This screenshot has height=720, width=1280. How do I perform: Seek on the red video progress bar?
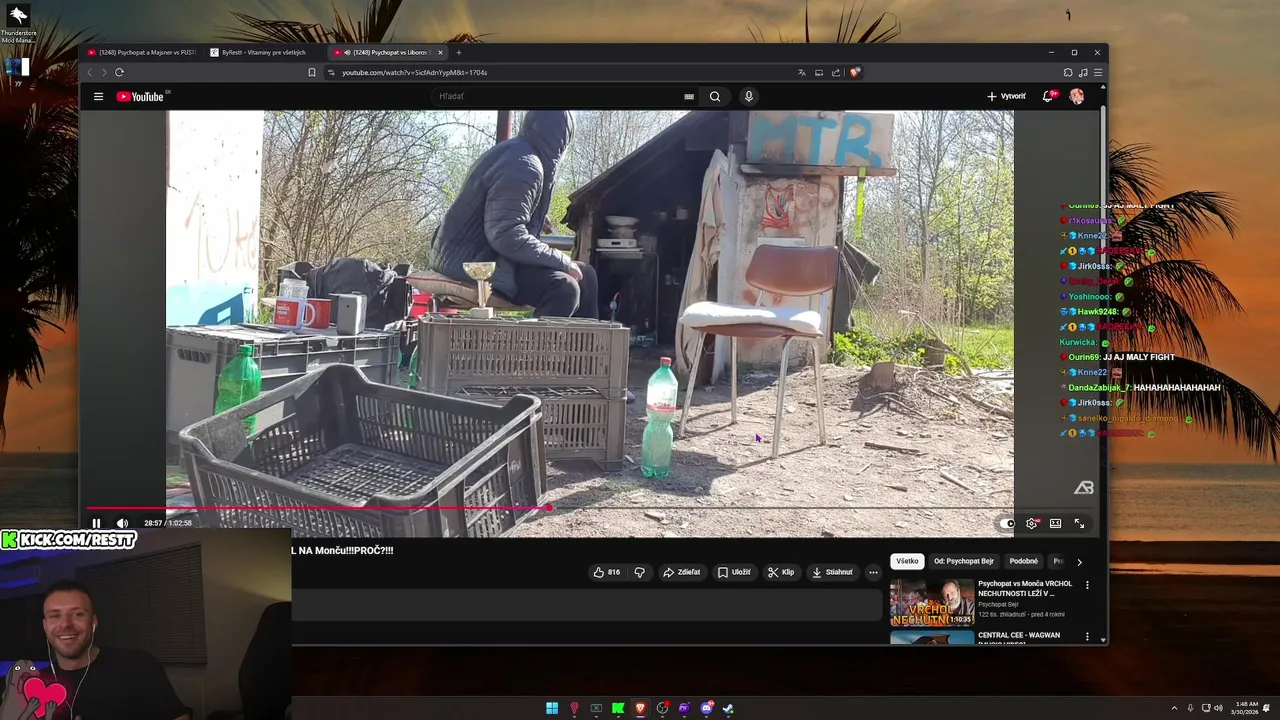(x=318, y=508)
